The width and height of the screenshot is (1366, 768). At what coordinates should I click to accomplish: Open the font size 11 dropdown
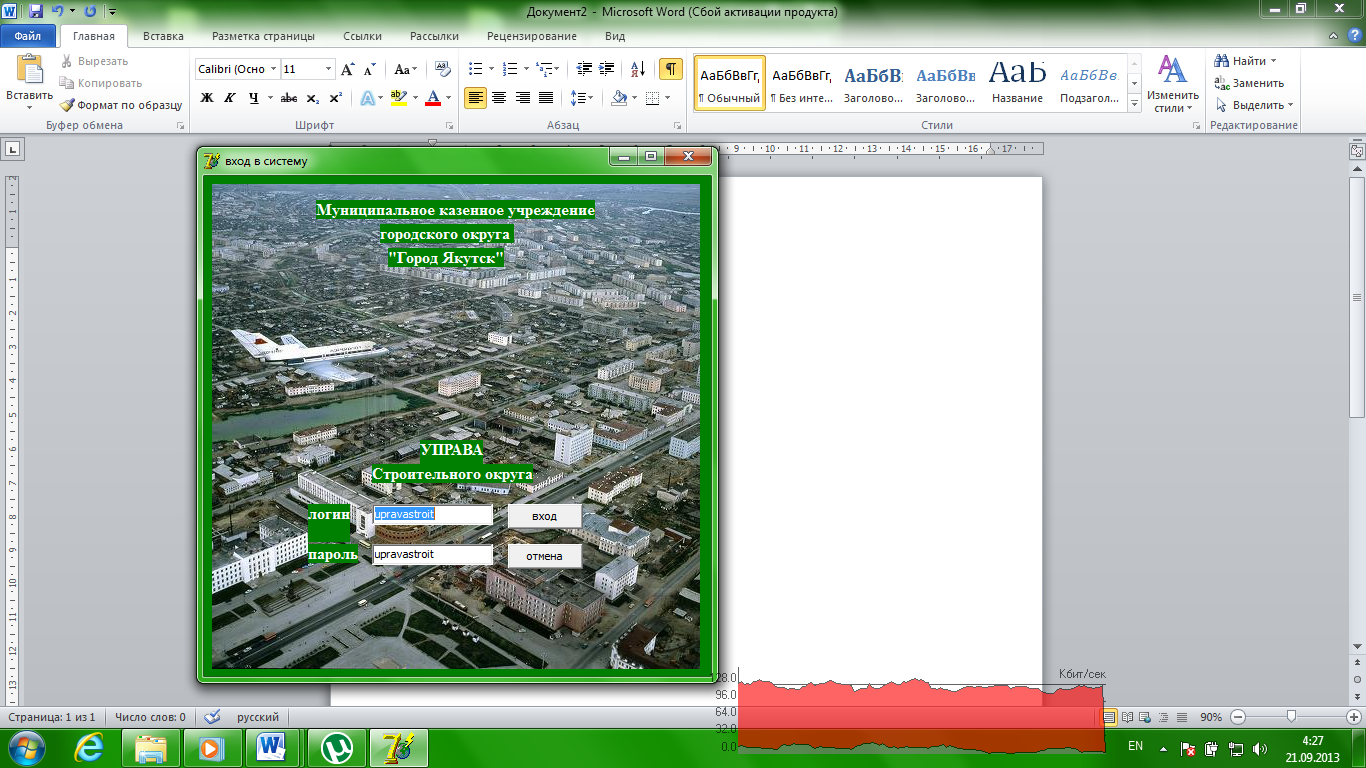(328, 69)
